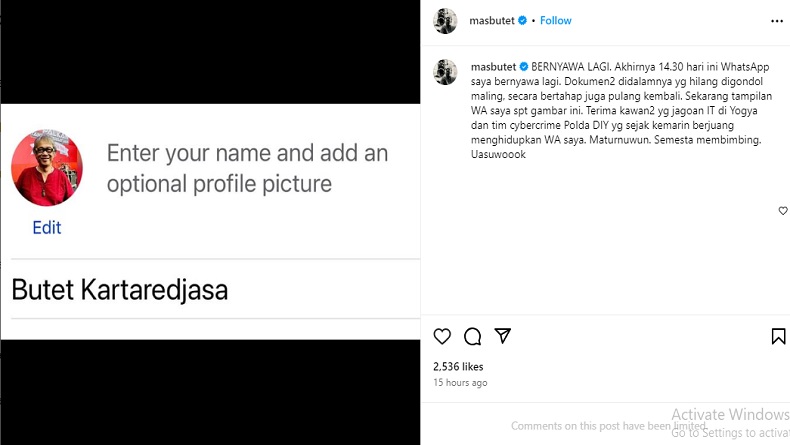Click the 'Enter your name' instruction text
790x445 pixels.
(x=247, y=168)
